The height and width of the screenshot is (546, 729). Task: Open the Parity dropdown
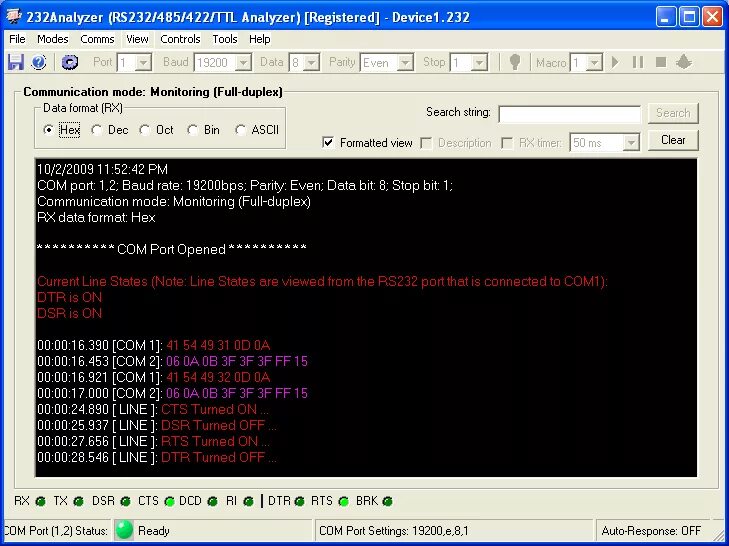[405, 62]
